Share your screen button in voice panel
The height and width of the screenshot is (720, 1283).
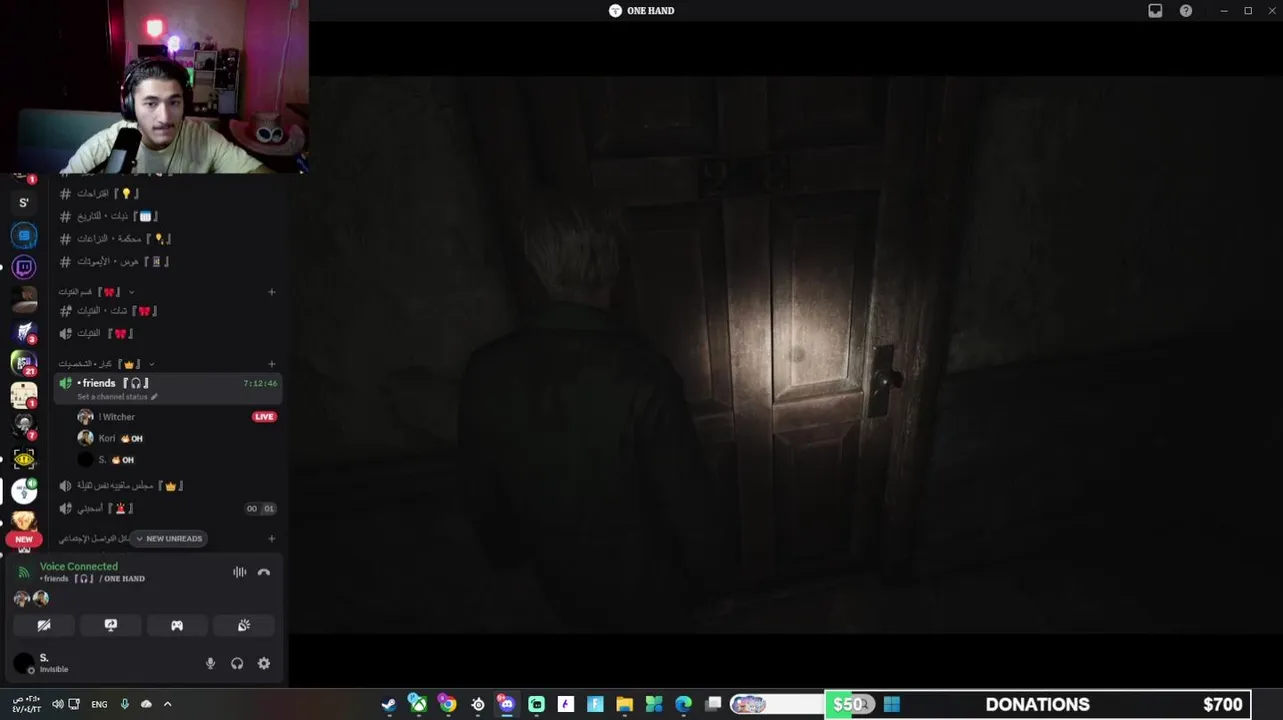(x=111, y=625)
